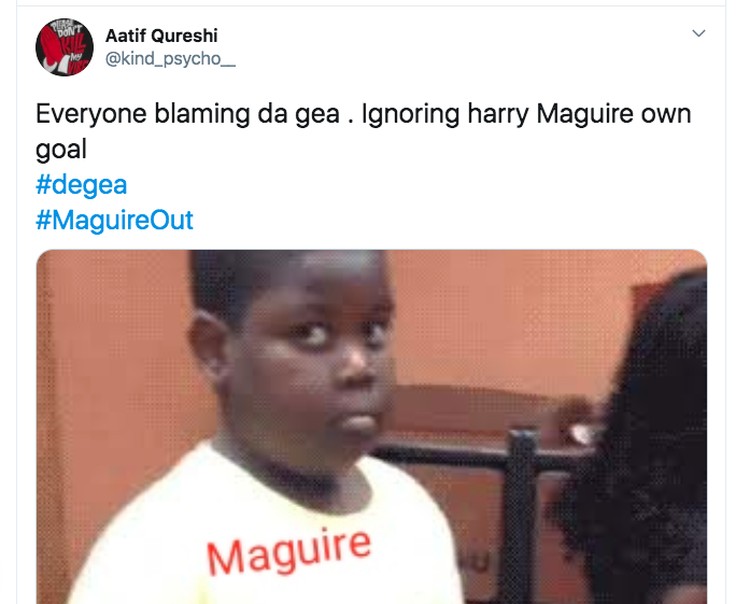Click the display name Aatif Qureshi
The height and width of the screenshot is (604, 750).
161,35
